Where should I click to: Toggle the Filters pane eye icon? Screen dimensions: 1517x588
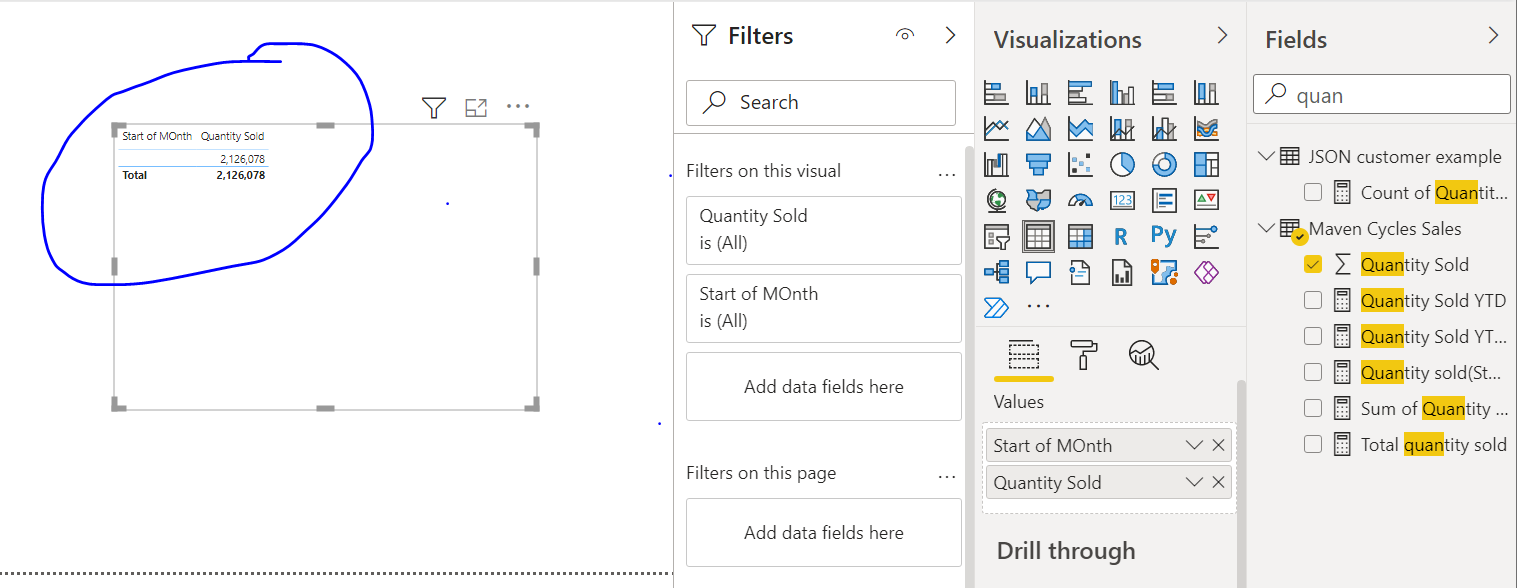tap(905, 36)
